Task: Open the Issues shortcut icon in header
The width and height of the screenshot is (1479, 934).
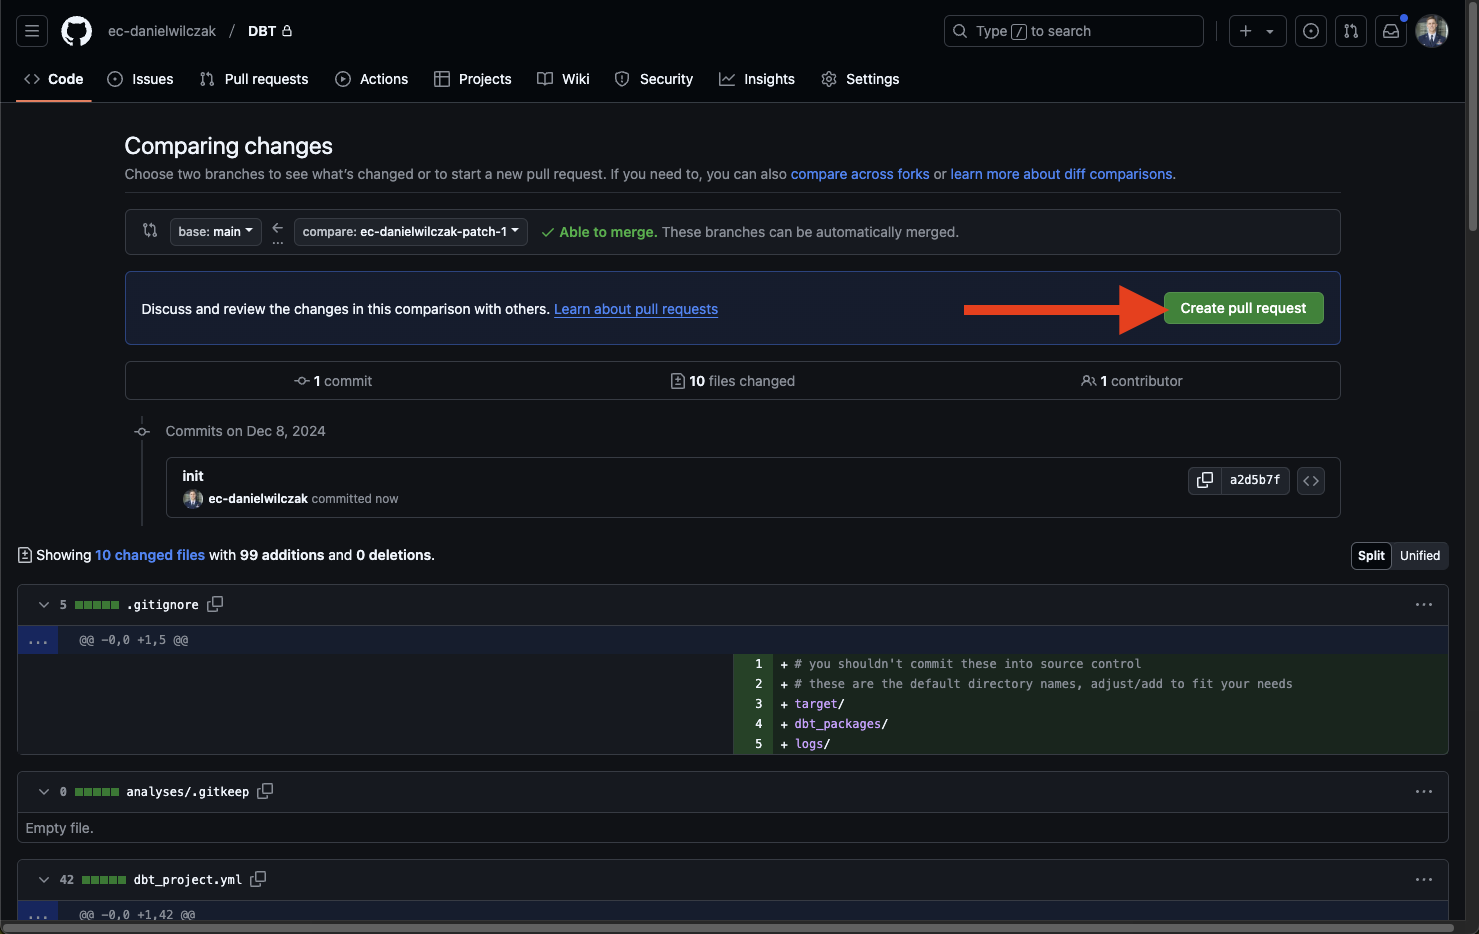Action: 1311,31
